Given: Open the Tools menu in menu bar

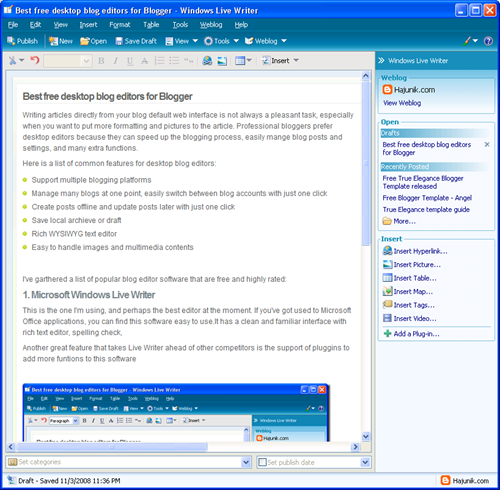Looking at the screenshot, I should (180, 25).
